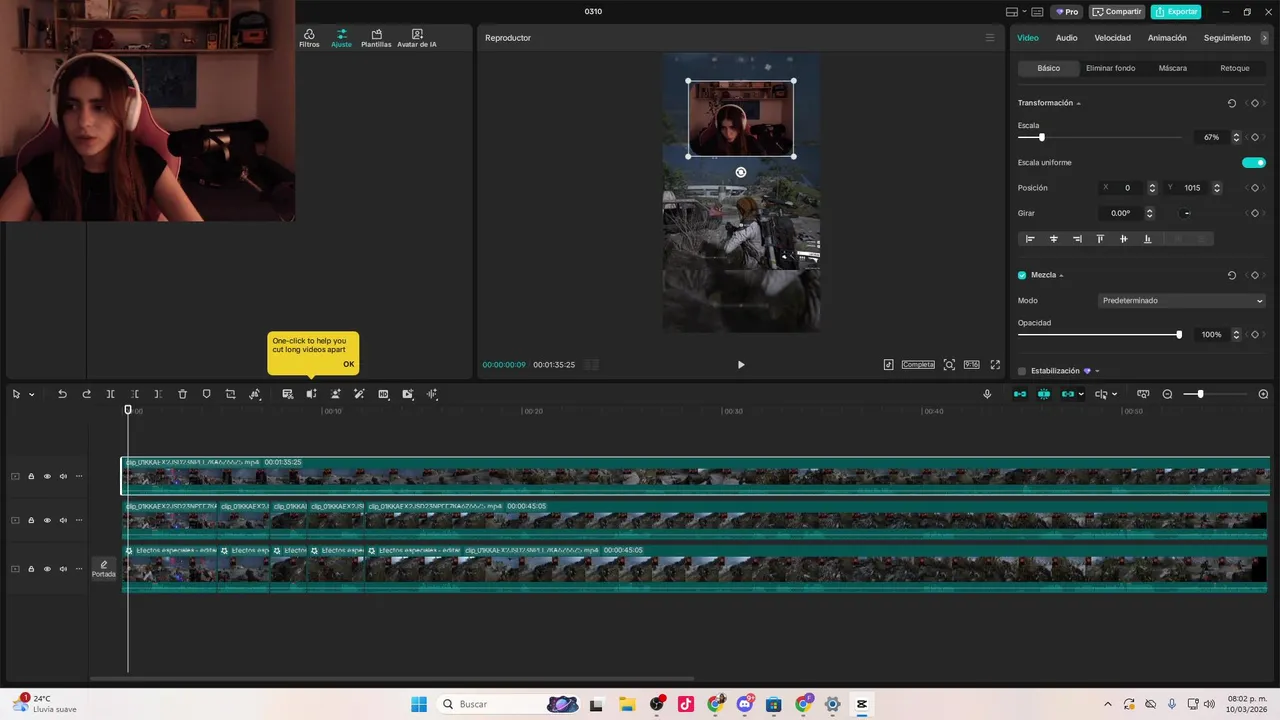The width and height of the screenshot is (1280, 720).
Task: Lock the middle video track
Action: pos(31,520)
